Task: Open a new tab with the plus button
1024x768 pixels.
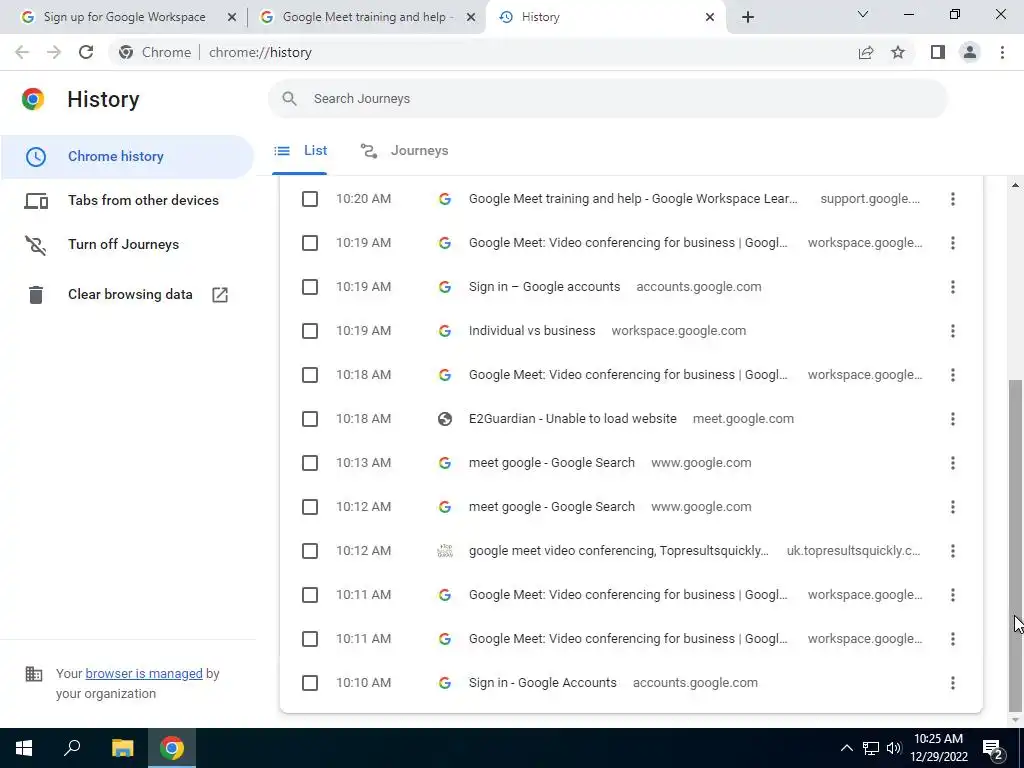Action: pyautogui.click(x=748, y=17)
